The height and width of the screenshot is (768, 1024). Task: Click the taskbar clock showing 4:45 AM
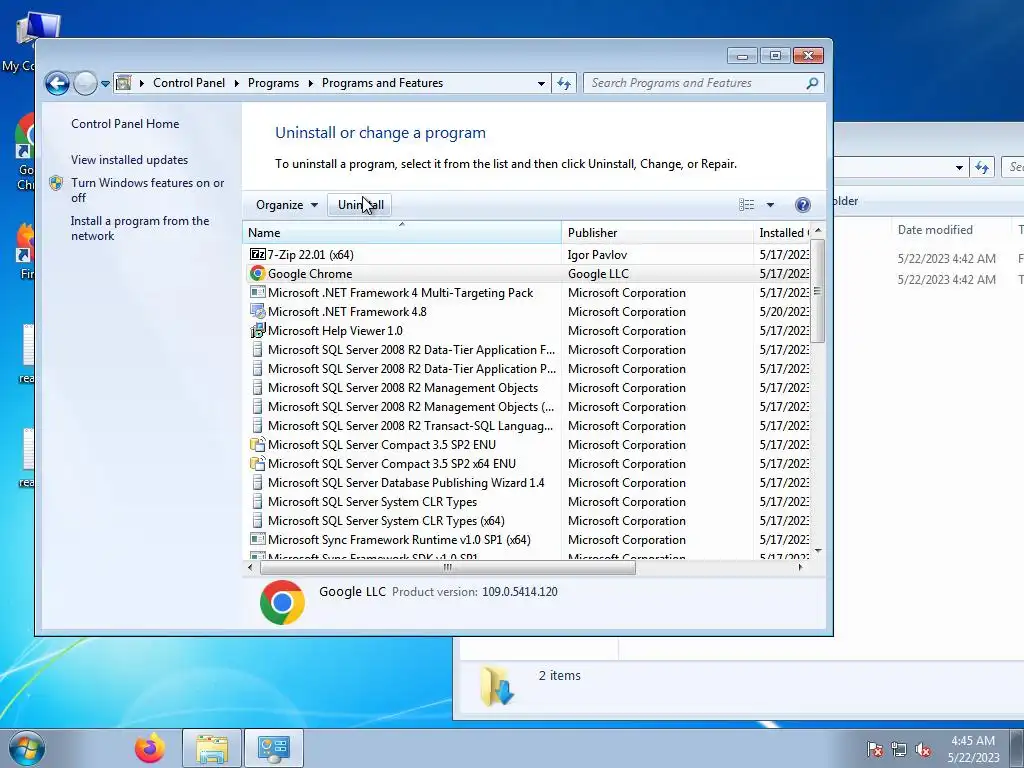point(973,741)
